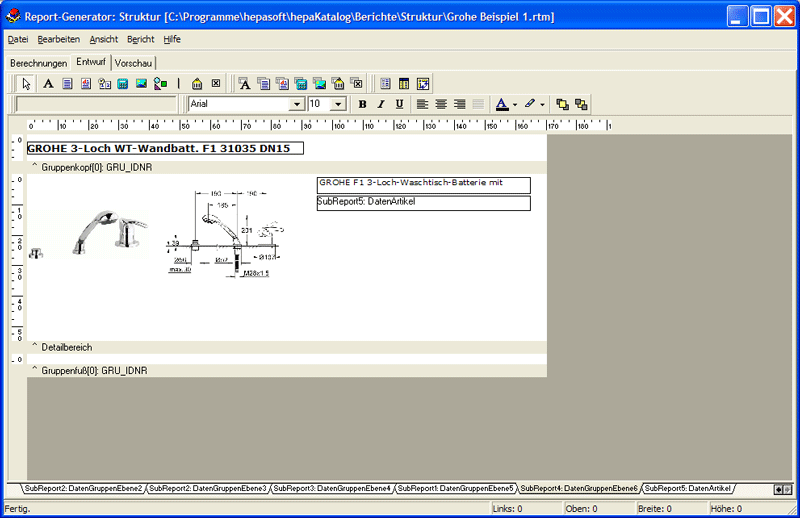The width and height of the screenshot is (800, 518).
Task: Open the Datei menu
Action: (18, 39)
